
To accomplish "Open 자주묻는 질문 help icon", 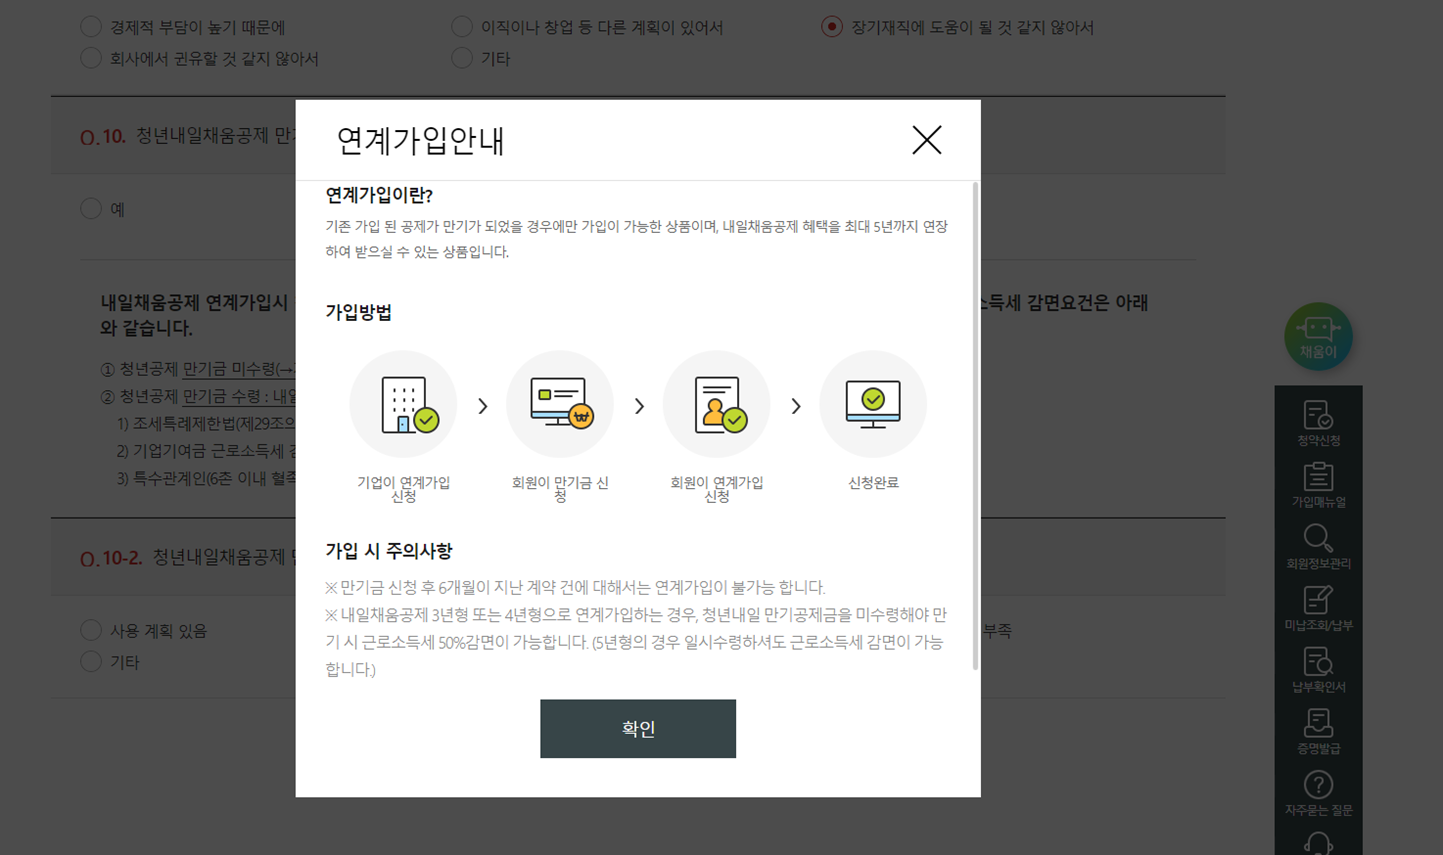I will point(1318,794).
